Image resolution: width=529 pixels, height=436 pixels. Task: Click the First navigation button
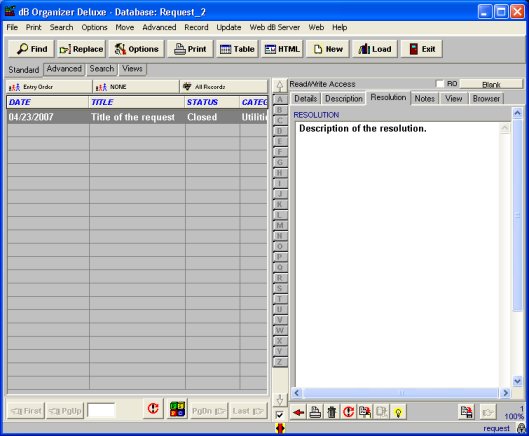tap(26, 411)
